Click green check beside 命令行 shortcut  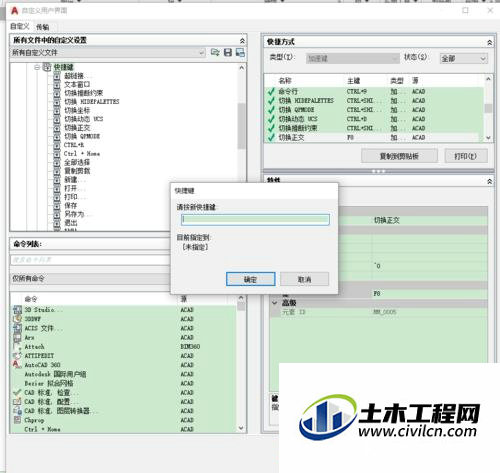271,91
